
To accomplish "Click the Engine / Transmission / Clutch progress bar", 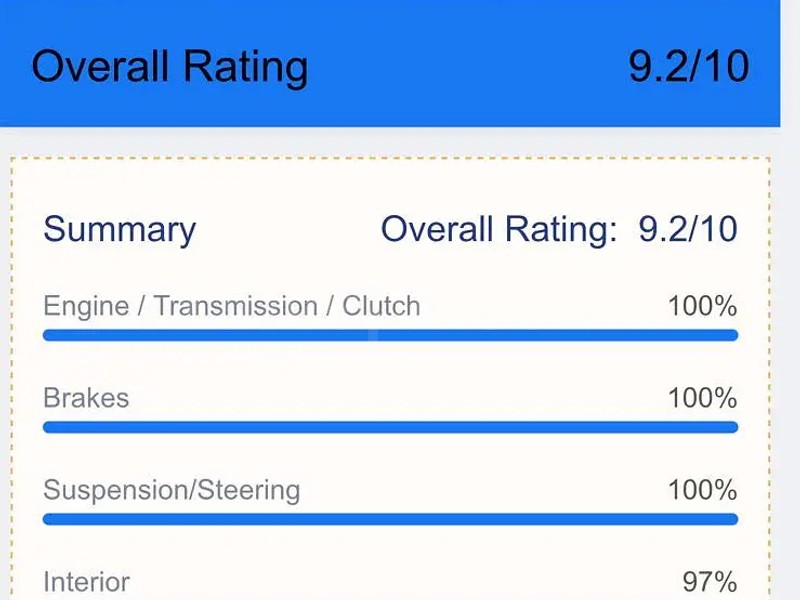I will (x=390, y=336).
